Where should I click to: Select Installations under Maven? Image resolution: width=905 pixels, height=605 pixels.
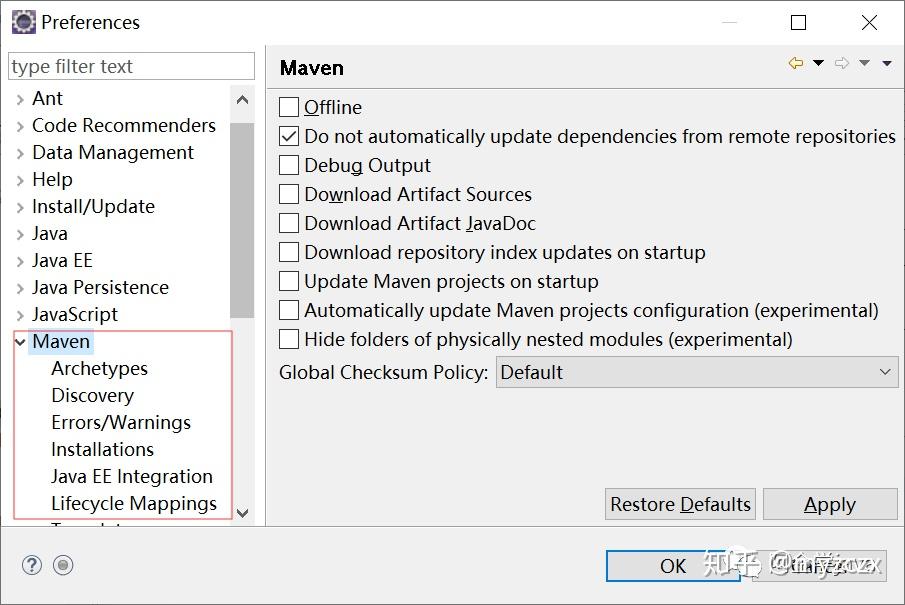point(102,449)
